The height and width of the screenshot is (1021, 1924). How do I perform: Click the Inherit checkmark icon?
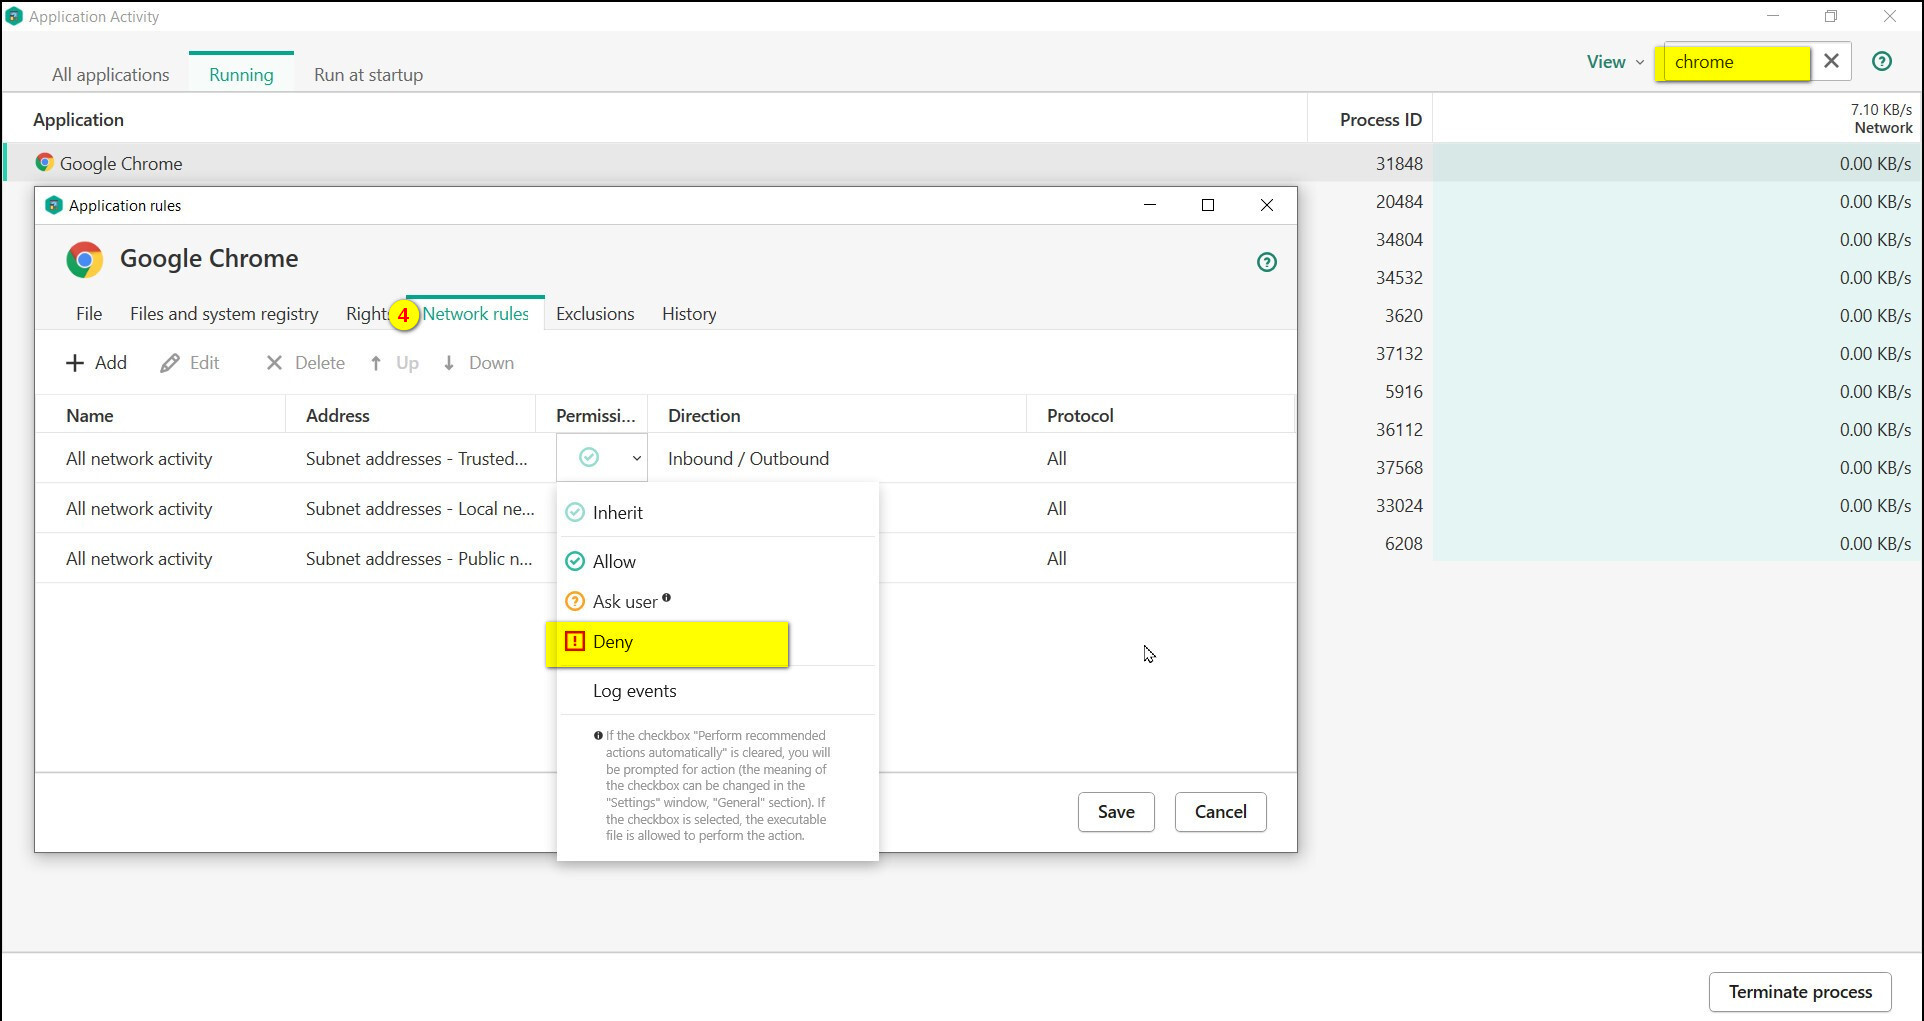click(575, 512)
